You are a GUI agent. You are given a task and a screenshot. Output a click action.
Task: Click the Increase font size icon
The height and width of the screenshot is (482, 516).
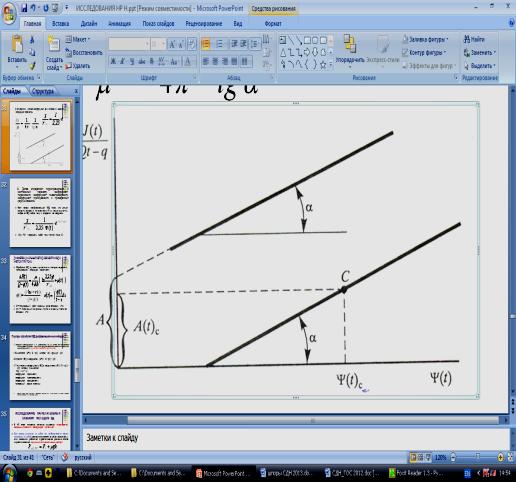click(172, 44)
